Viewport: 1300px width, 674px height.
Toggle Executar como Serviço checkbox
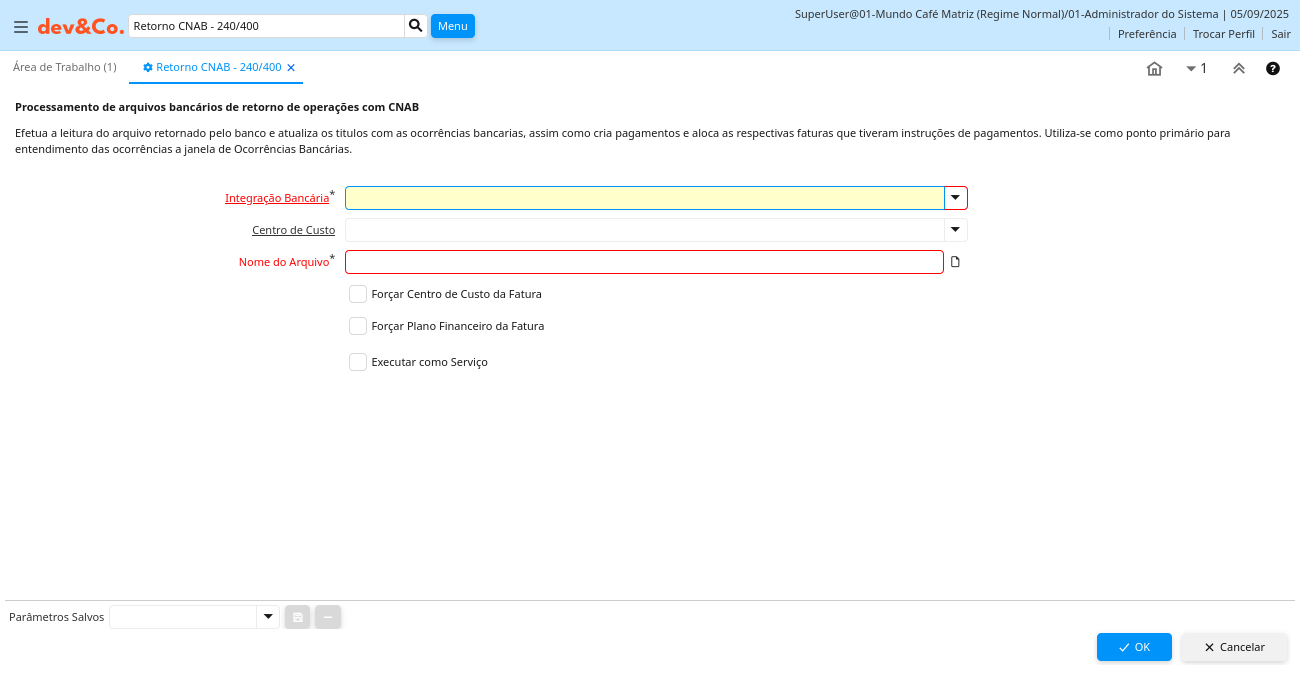click(x=358, y=362)
